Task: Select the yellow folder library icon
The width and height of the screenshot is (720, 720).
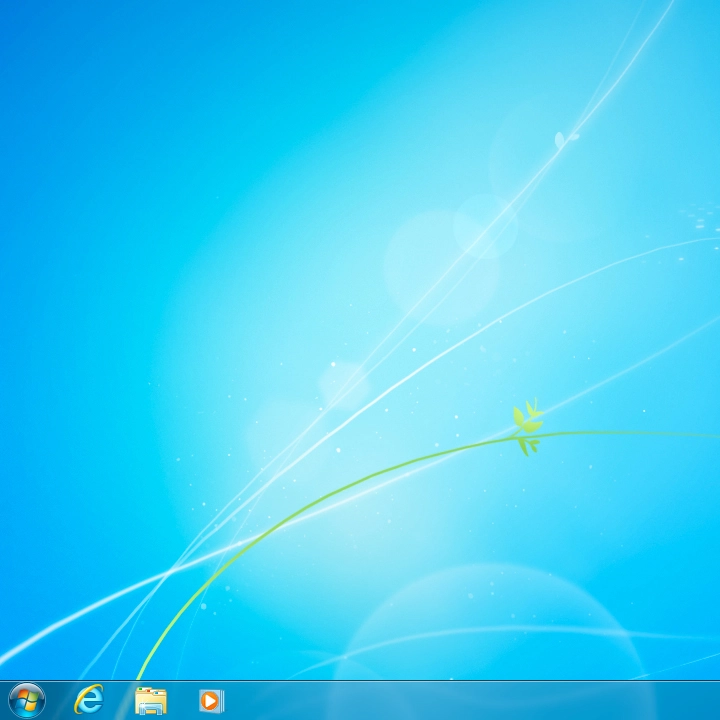Action: [x=150, y=700]
